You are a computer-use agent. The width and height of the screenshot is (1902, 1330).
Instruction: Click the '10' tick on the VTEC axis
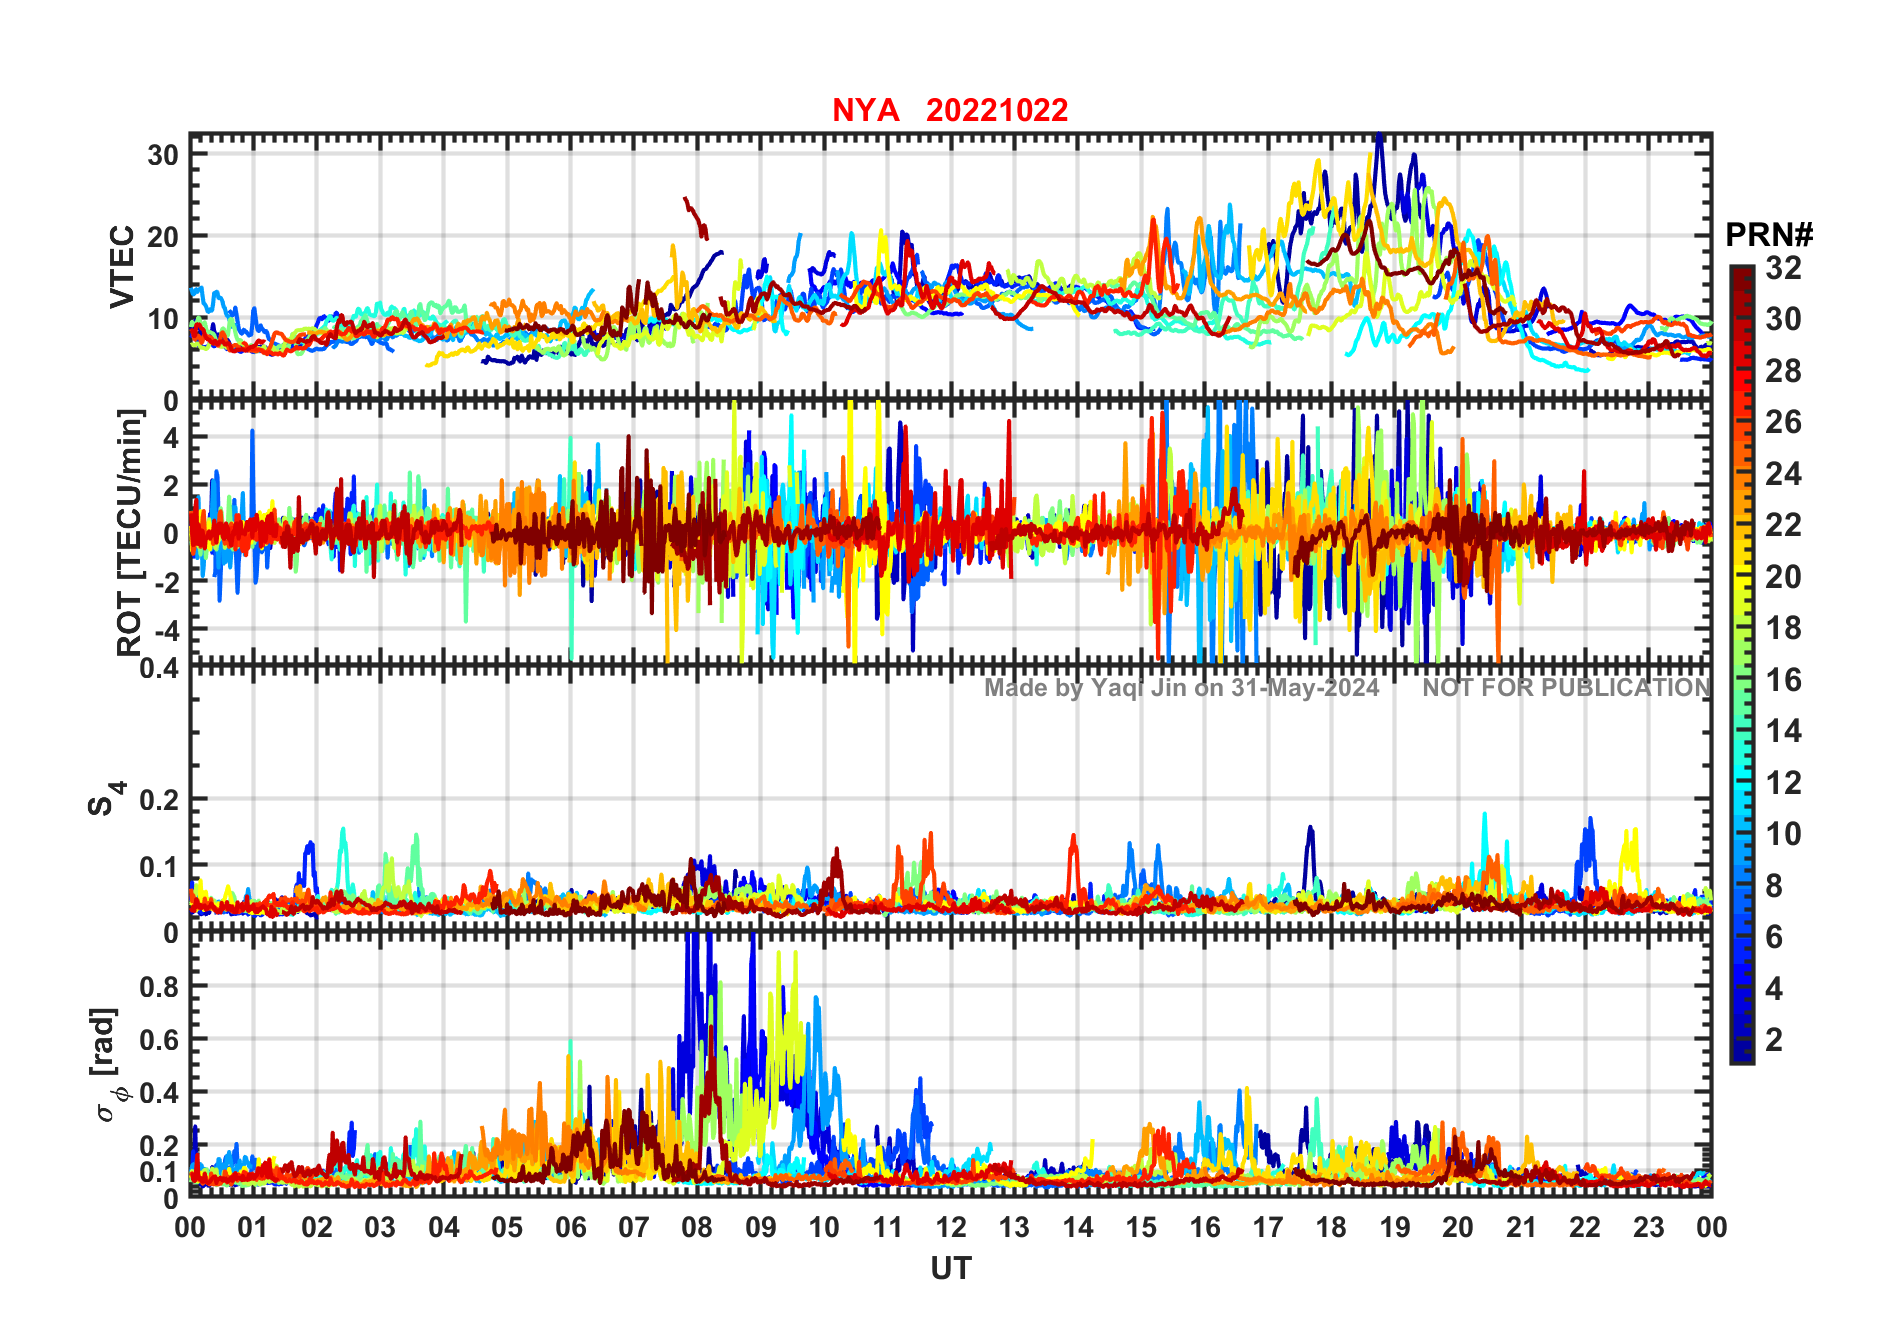click(163, 320)
